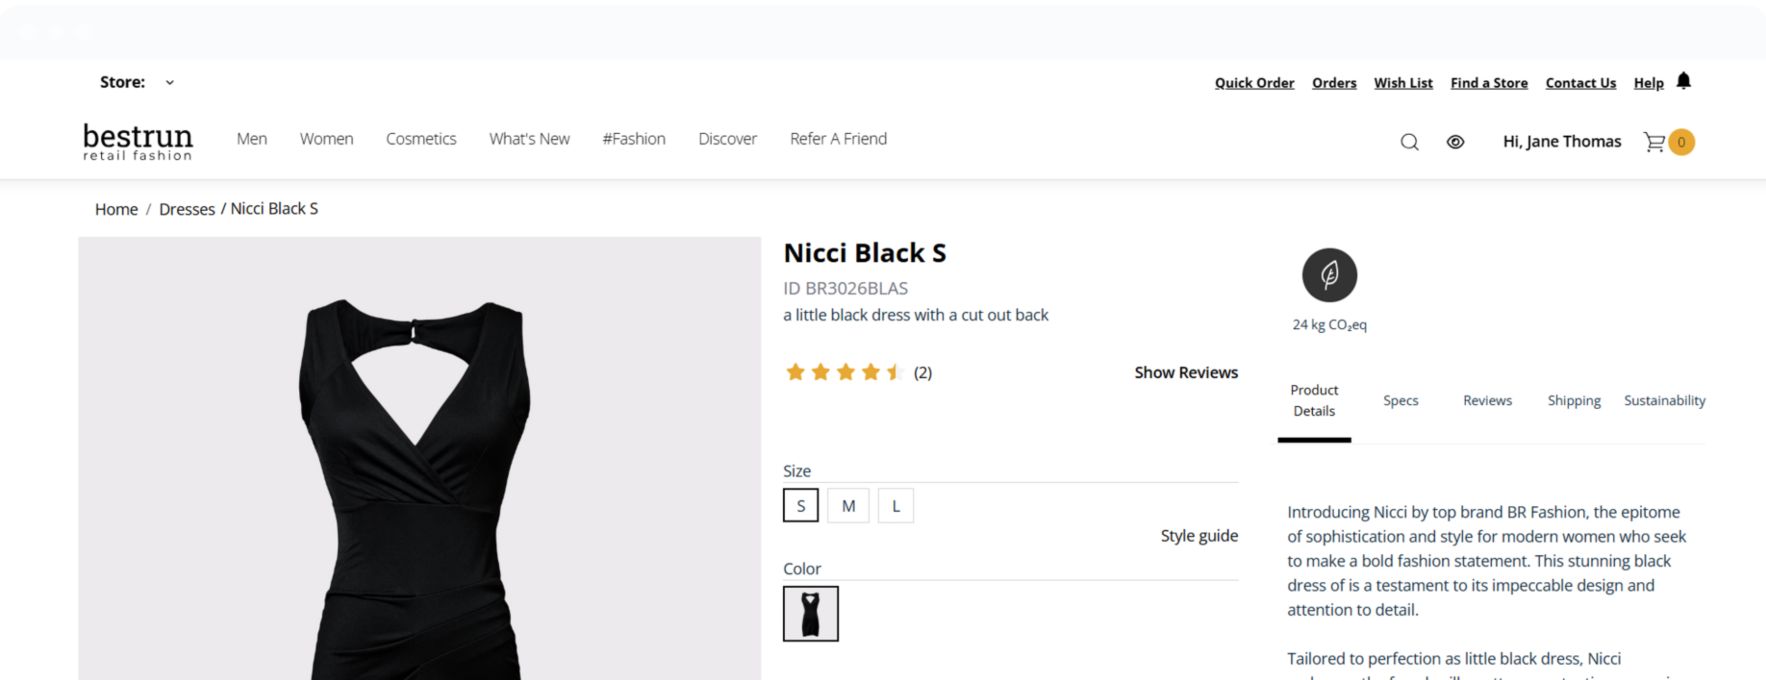Switch to the Specs tab
Viewport: 1766px width, 680px height.
click(1400, 400)
